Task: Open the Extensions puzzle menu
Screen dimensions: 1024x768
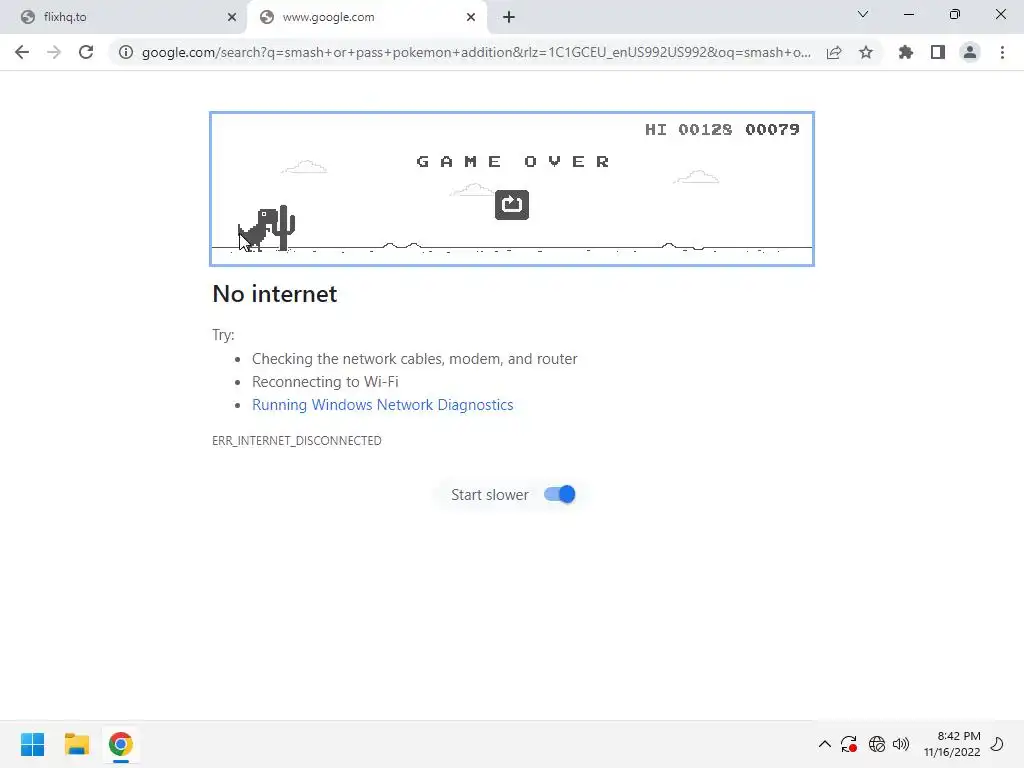Action: click(x=905, y=52)
